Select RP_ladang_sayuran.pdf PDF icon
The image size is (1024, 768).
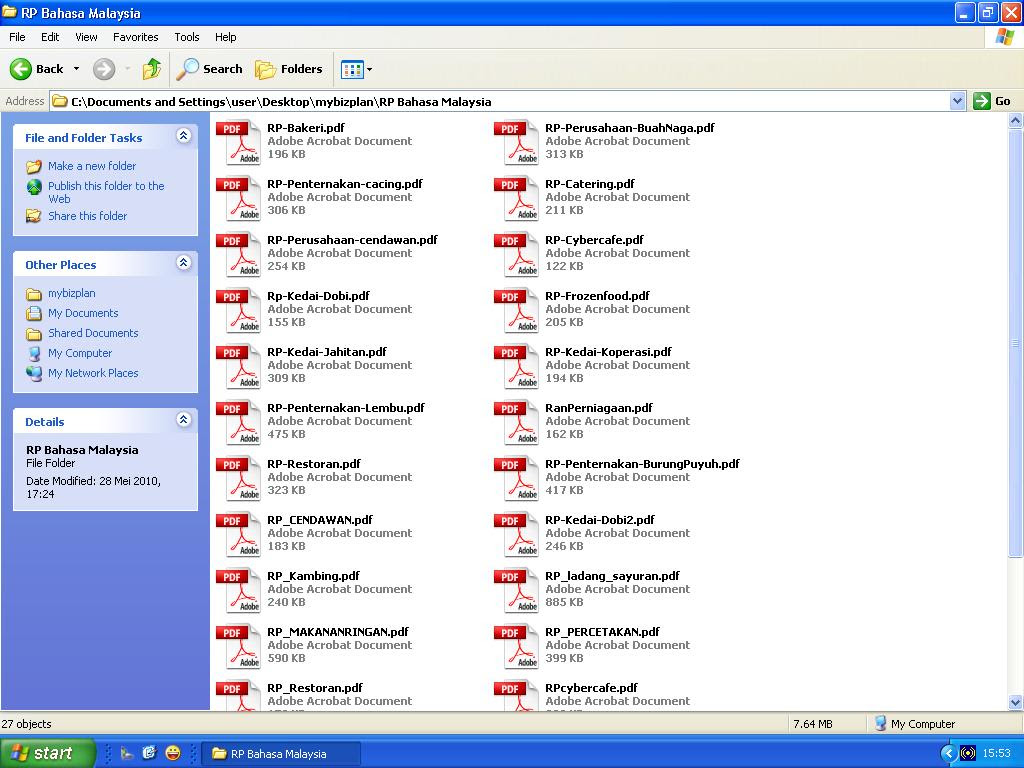tap(517, 591)
